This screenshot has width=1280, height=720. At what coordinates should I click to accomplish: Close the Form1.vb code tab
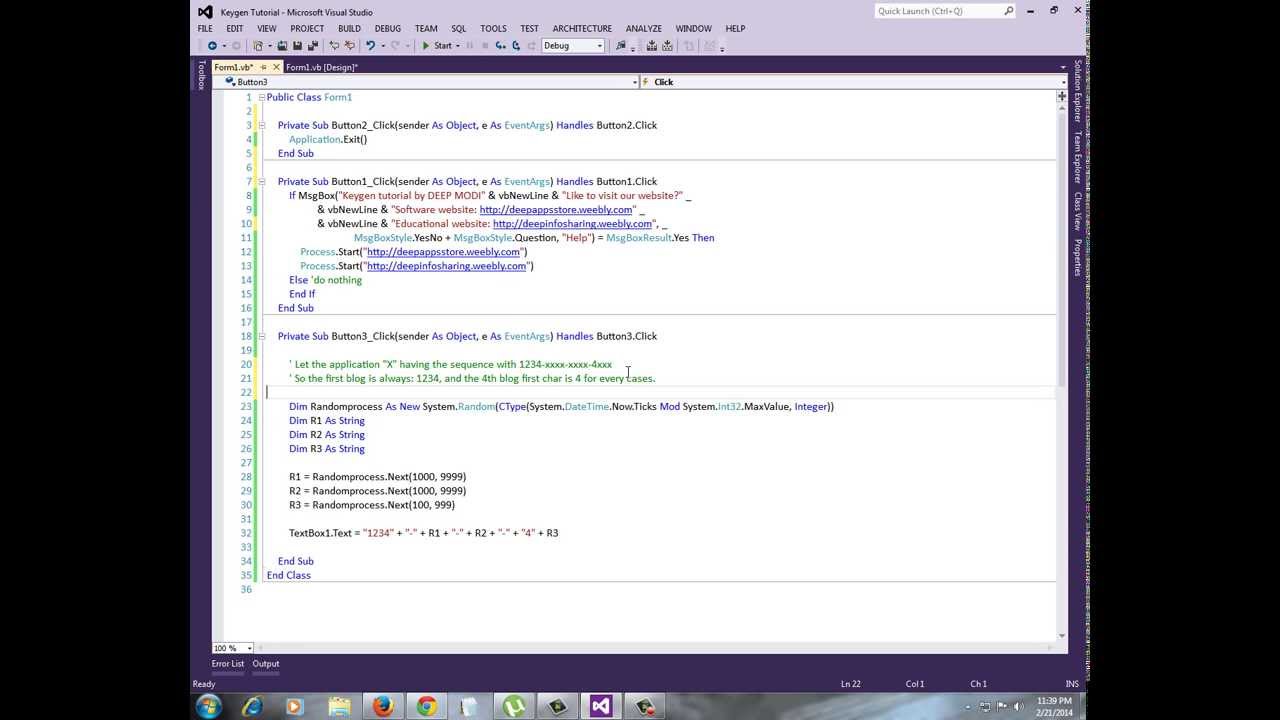point(276,67)
